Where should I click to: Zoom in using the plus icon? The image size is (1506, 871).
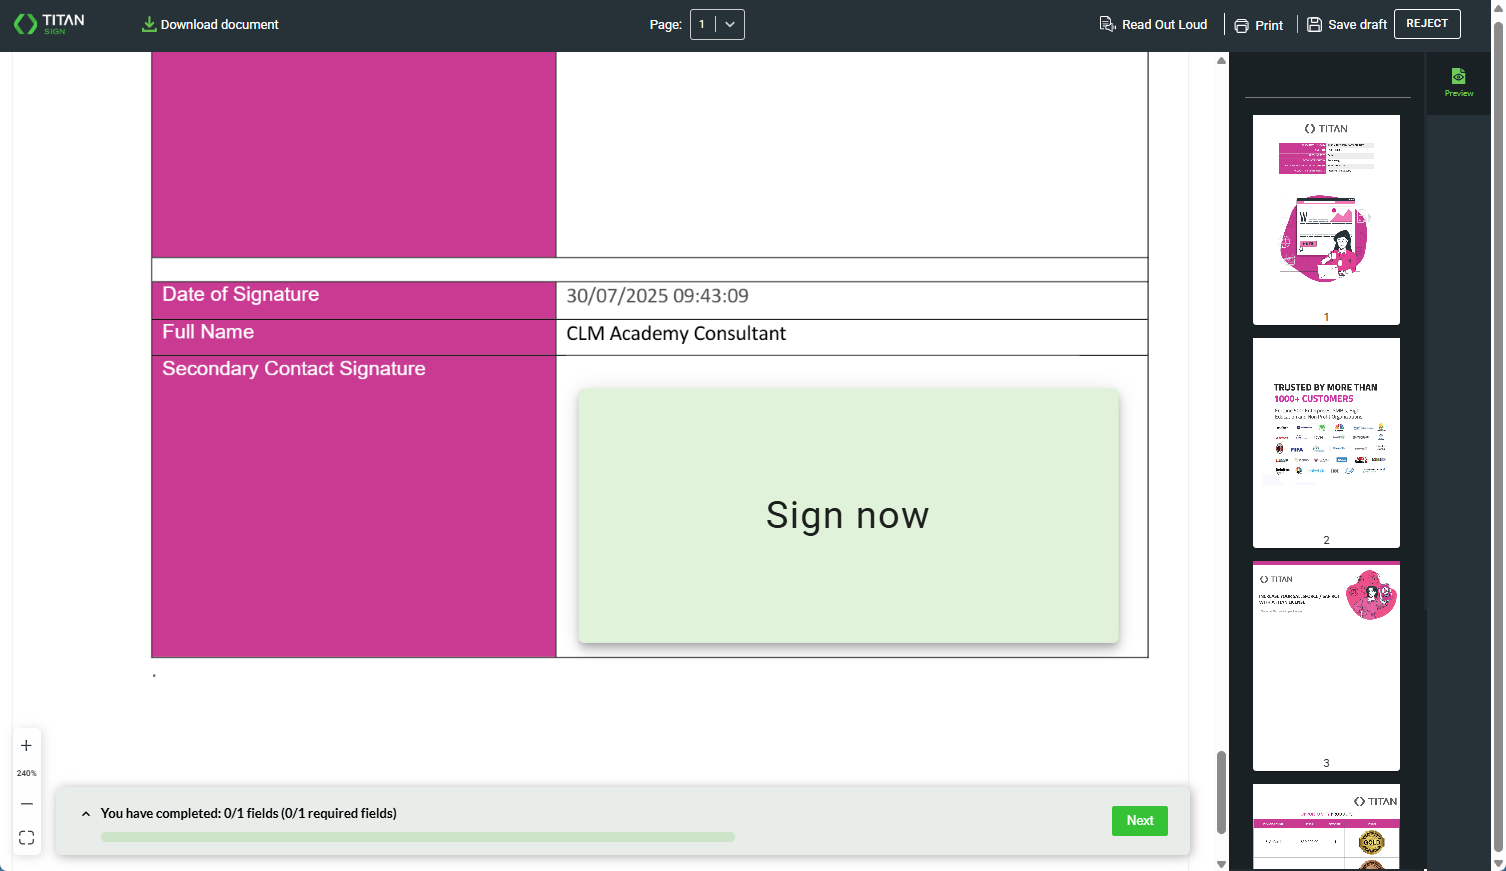tap(26, 745)
